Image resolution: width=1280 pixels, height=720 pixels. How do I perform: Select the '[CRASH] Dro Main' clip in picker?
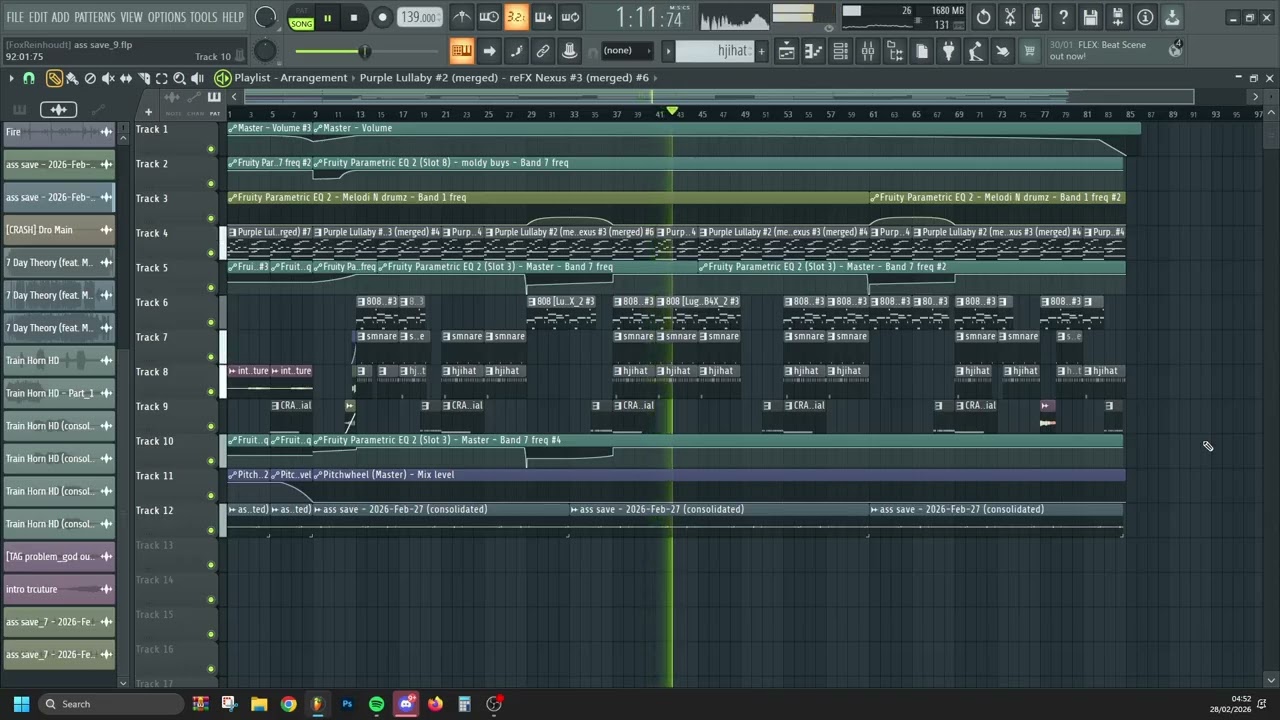point(59,230)
